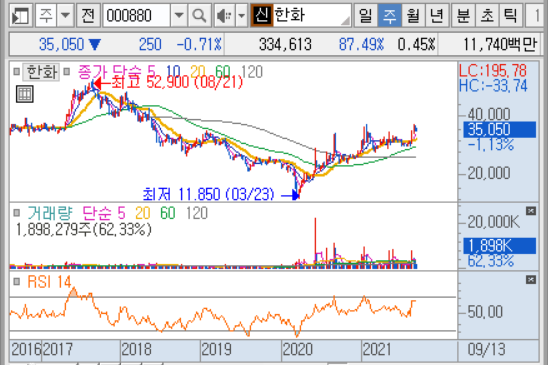Switch to minute chart 분 tab

coord(463,16)
